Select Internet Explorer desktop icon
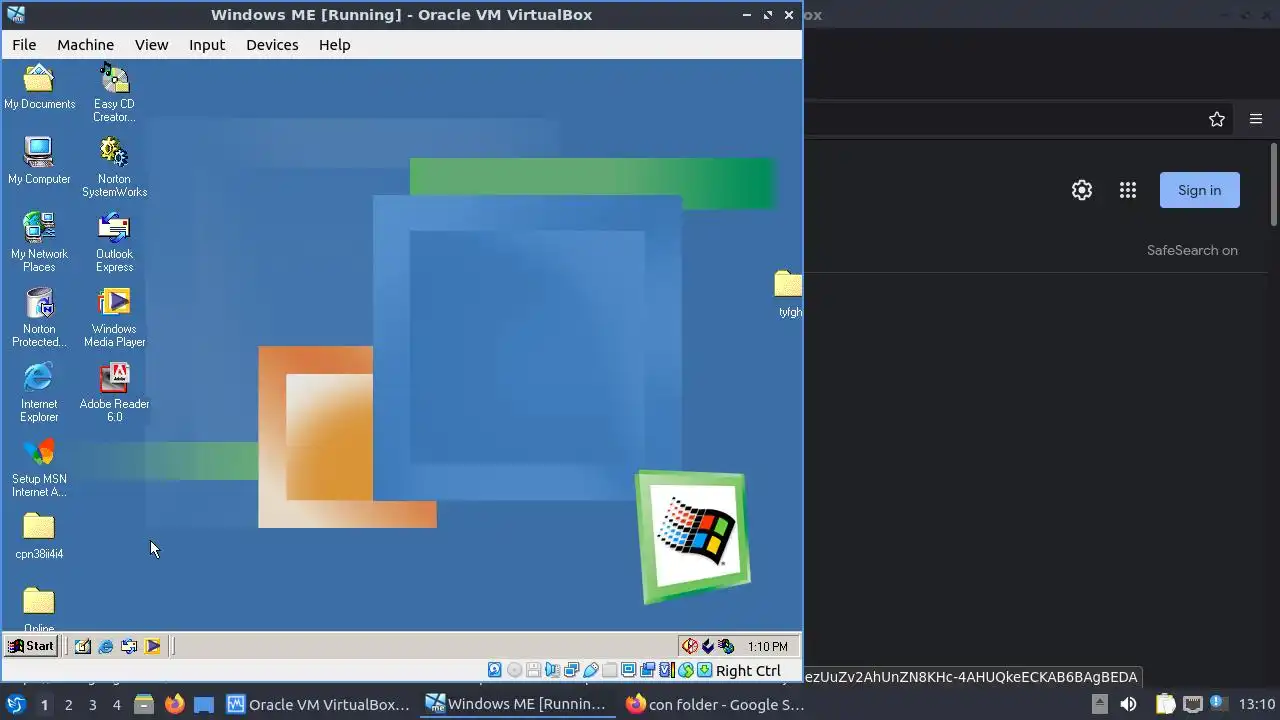This screenshot has height=720, width=1280. point(39,392)
